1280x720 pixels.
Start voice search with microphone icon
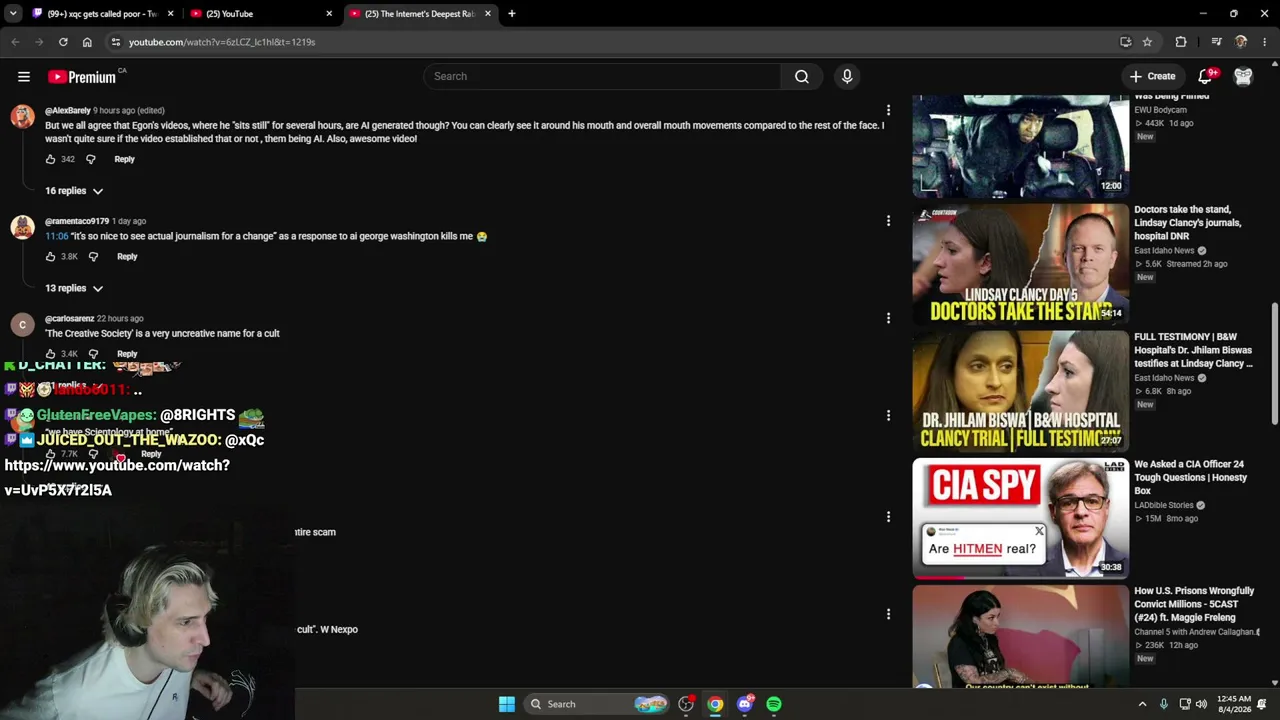tap(847, 77)
